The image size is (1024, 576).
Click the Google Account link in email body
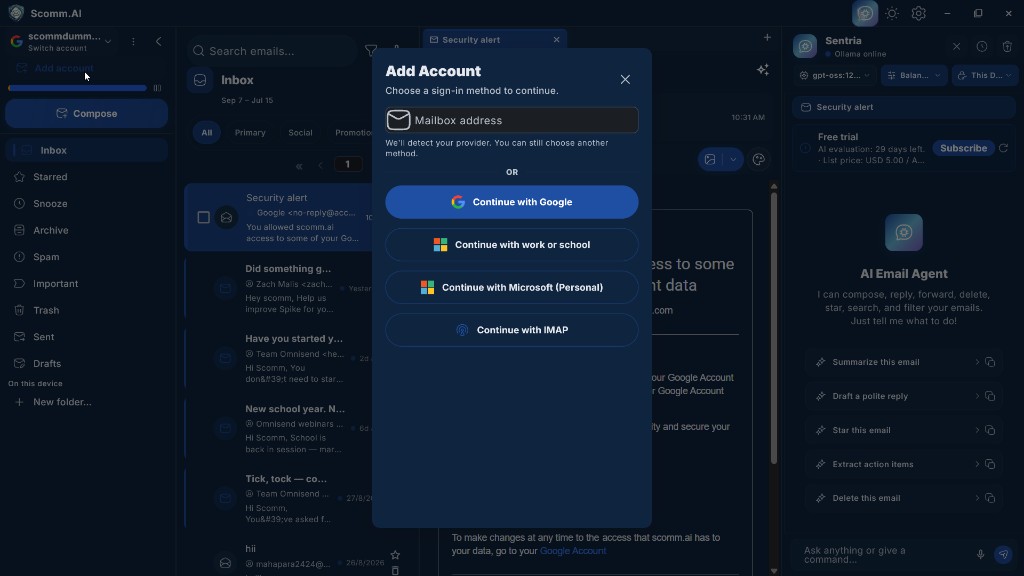[x=573, y=551]
